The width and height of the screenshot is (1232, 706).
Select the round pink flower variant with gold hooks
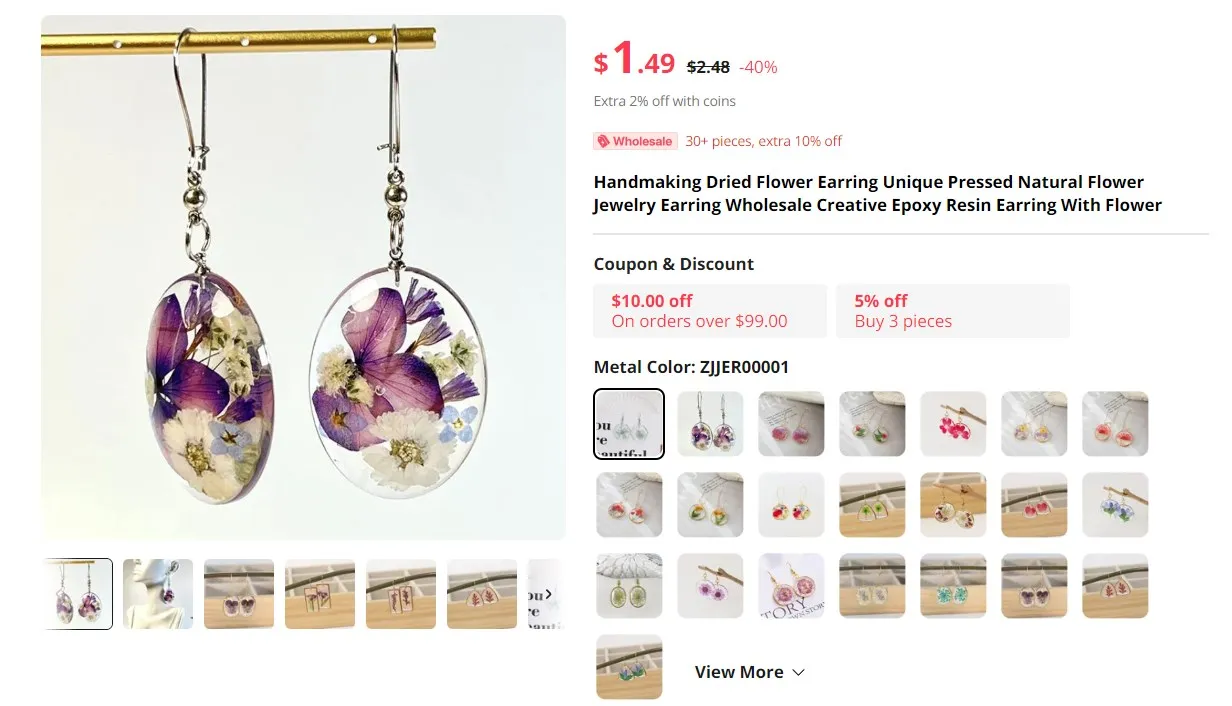[791, 586]
